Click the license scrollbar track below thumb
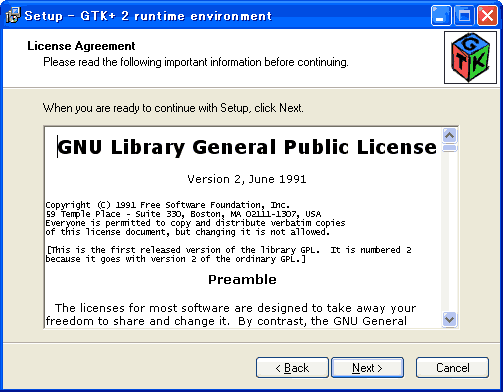The width and height of the screenshot is (503, 392). click(x=450, y=232)
